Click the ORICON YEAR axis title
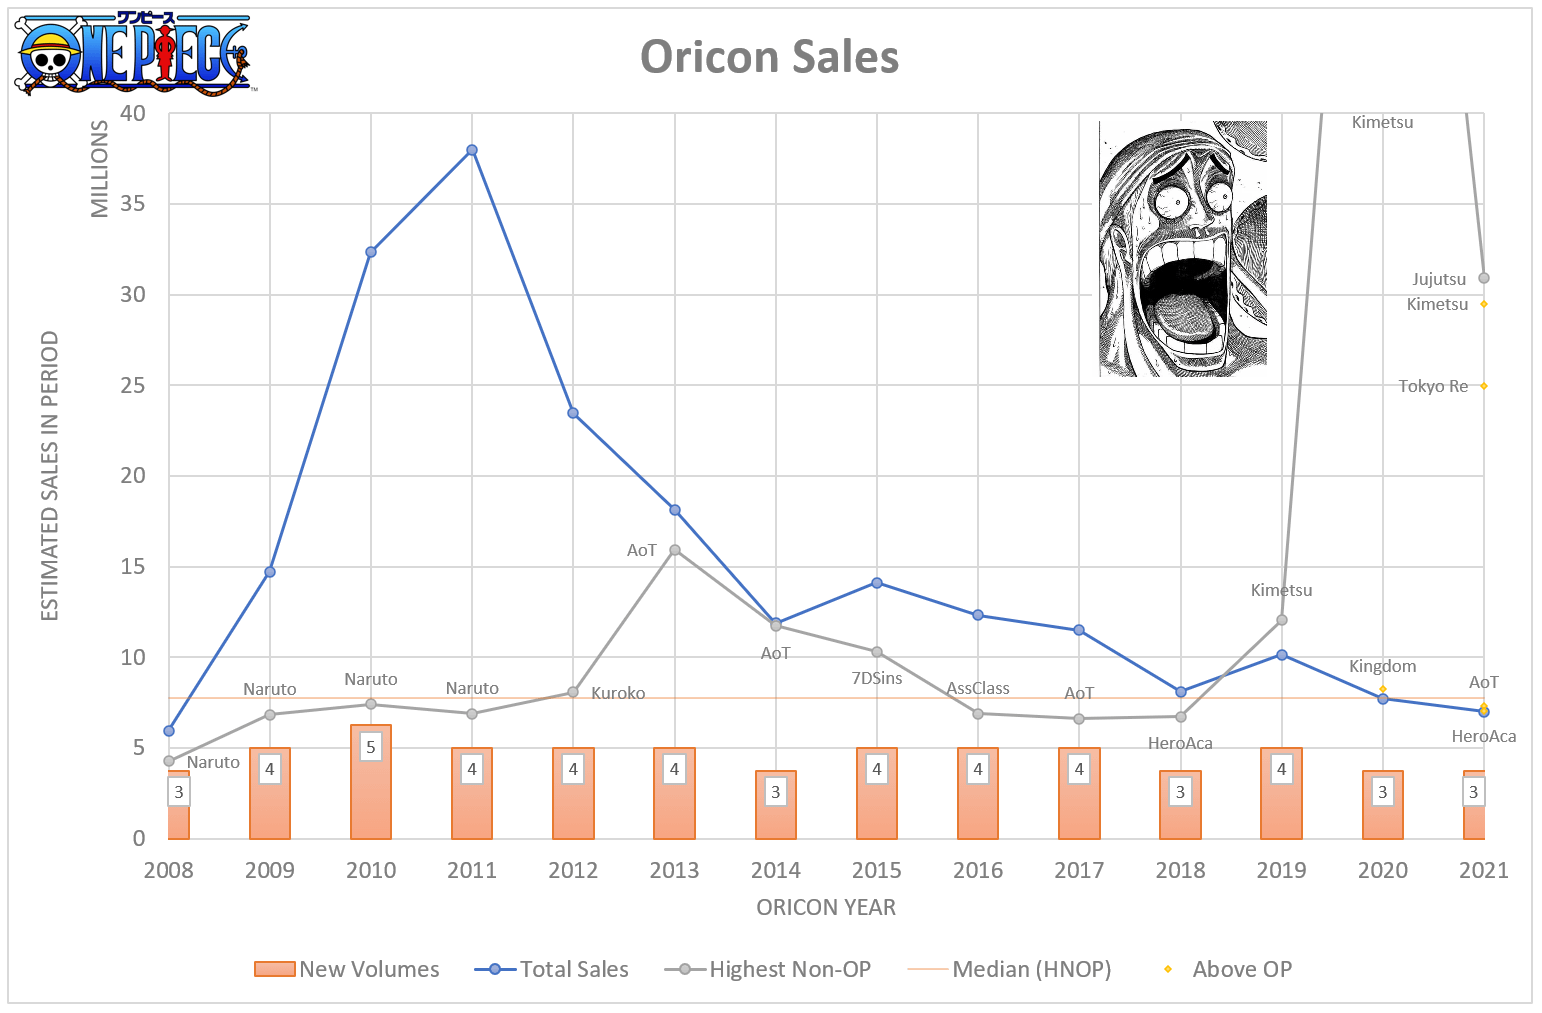The image size is (1542, 1013). (x=826, y=907)
